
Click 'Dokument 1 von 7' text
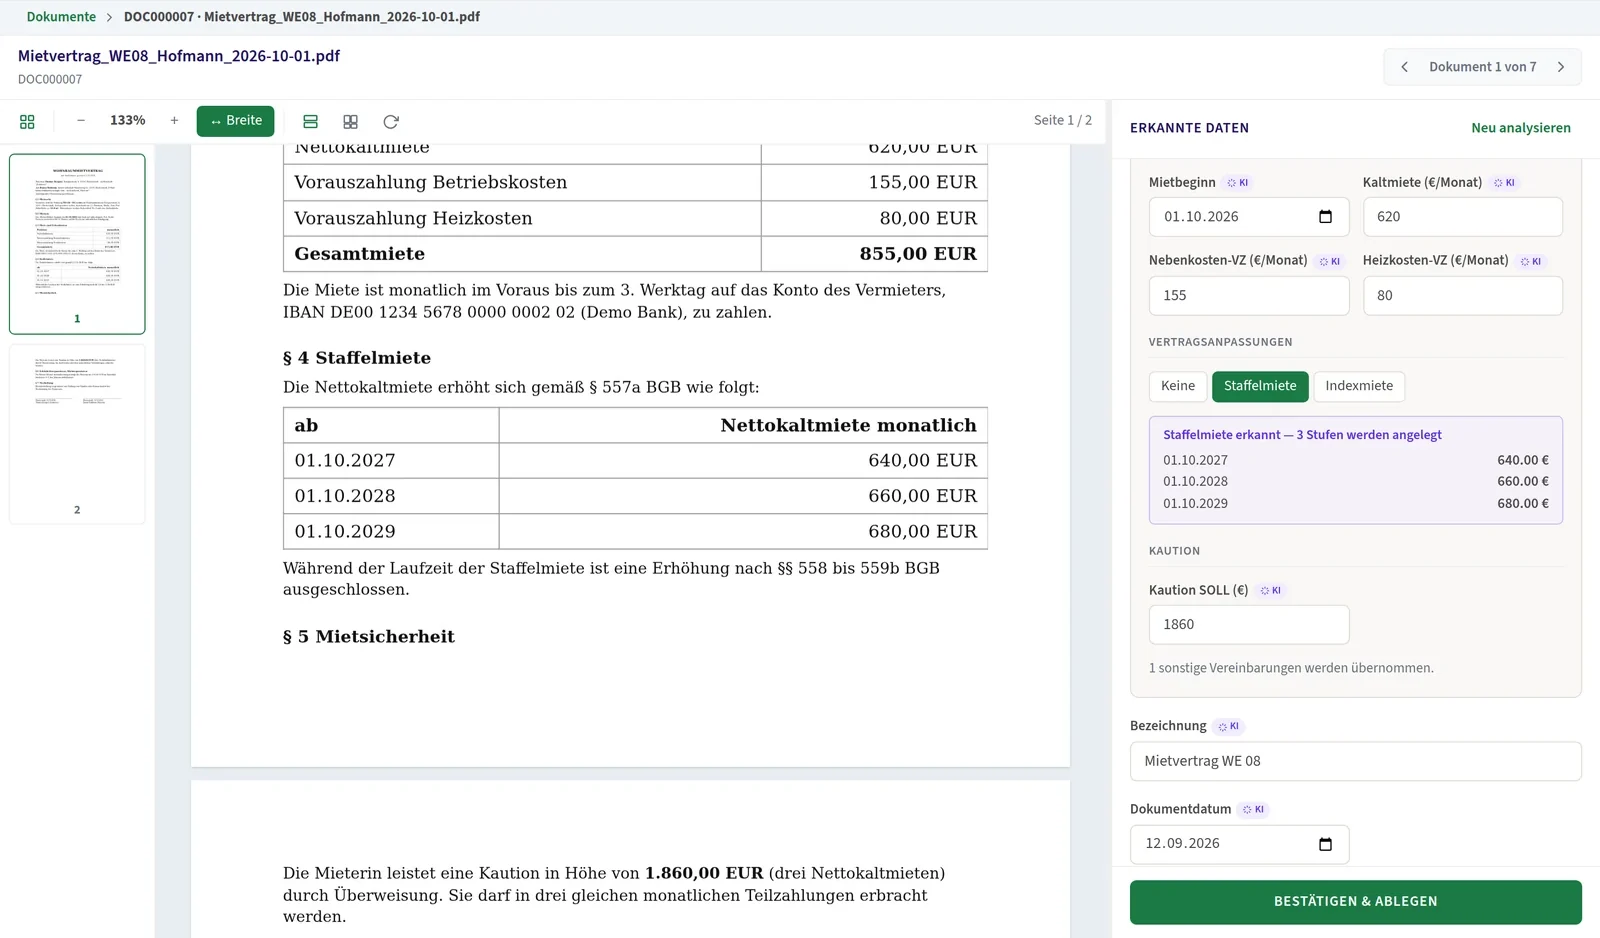coord(1482,67)
